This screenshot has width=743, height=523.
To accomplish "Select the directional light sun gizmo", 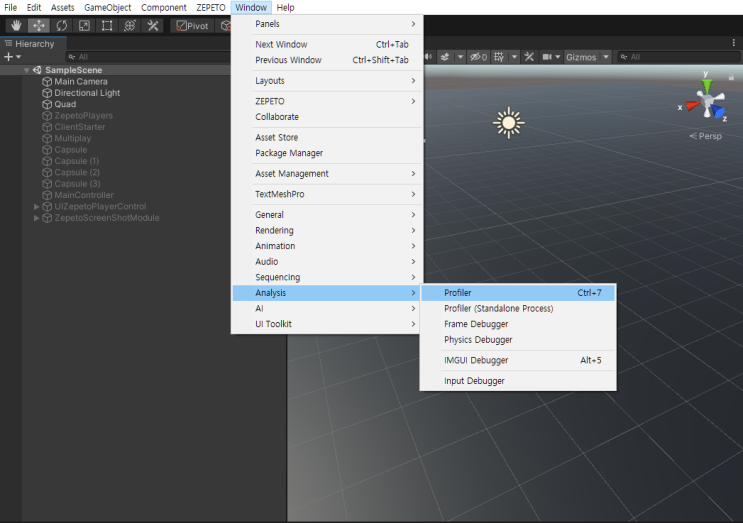I will [x=508, y=123].
